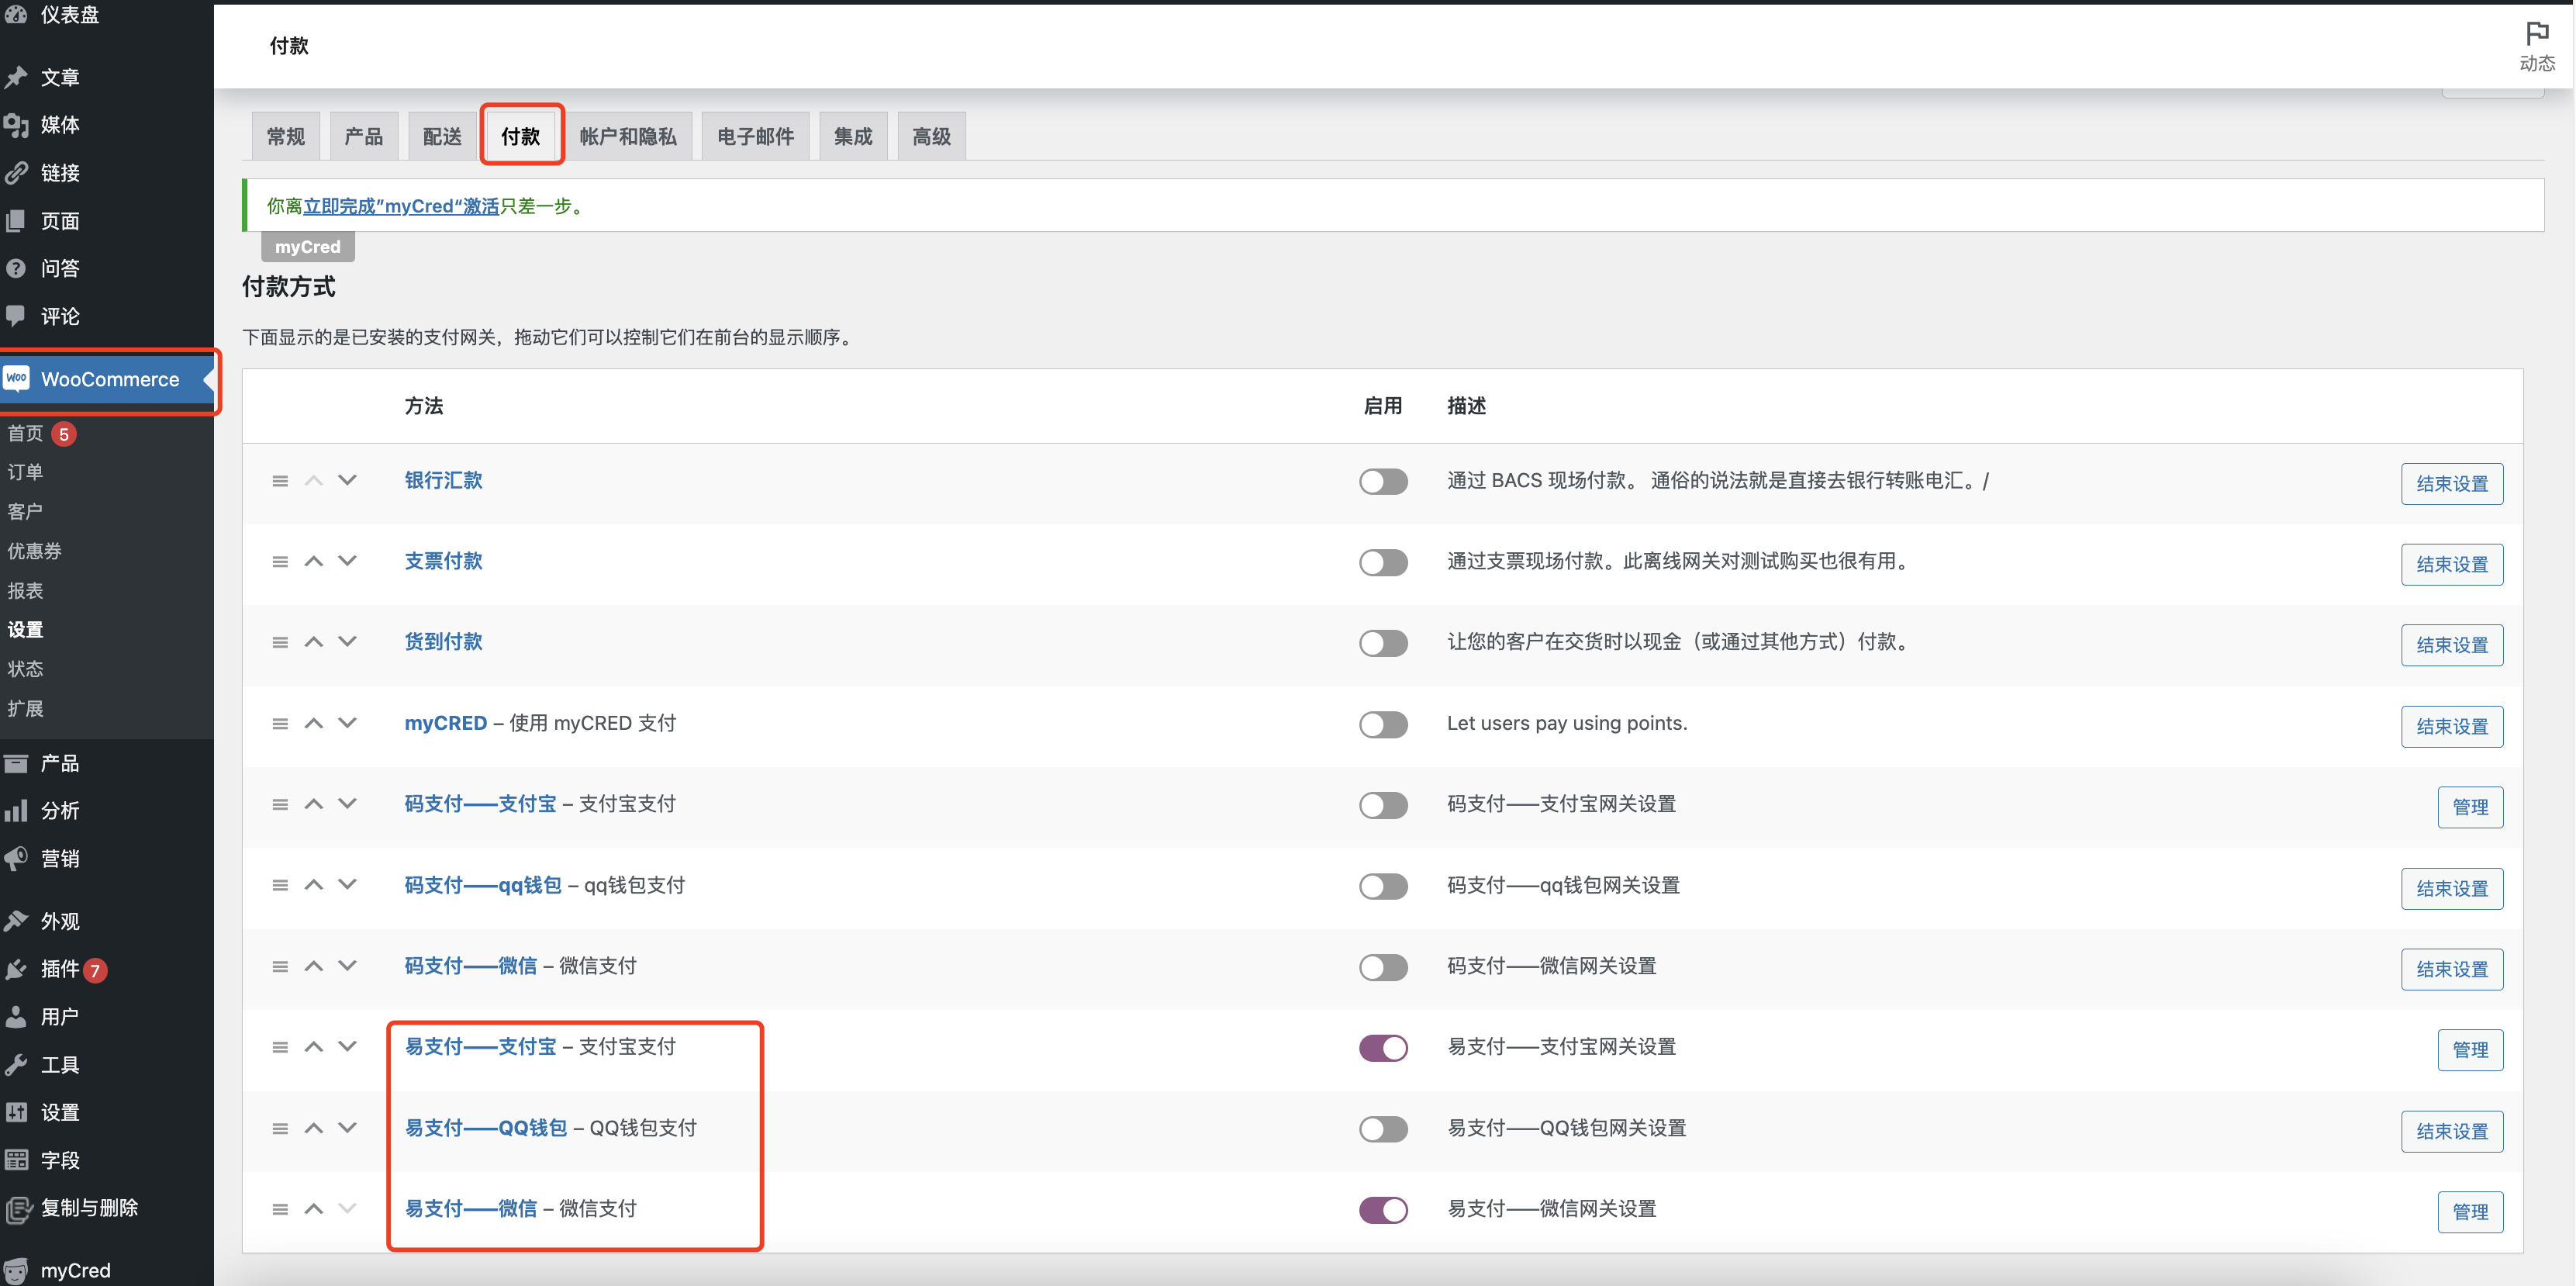The height and width of the screenshot is (1286, 2576).
Task: Enable the 码支付——微信 toggle
Action: 1383,967
